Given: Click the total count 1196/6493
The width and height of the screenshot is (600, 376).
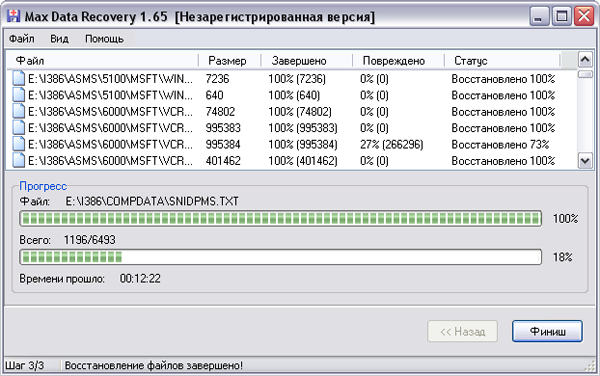Looking at the screenshot, I should 90,240.
